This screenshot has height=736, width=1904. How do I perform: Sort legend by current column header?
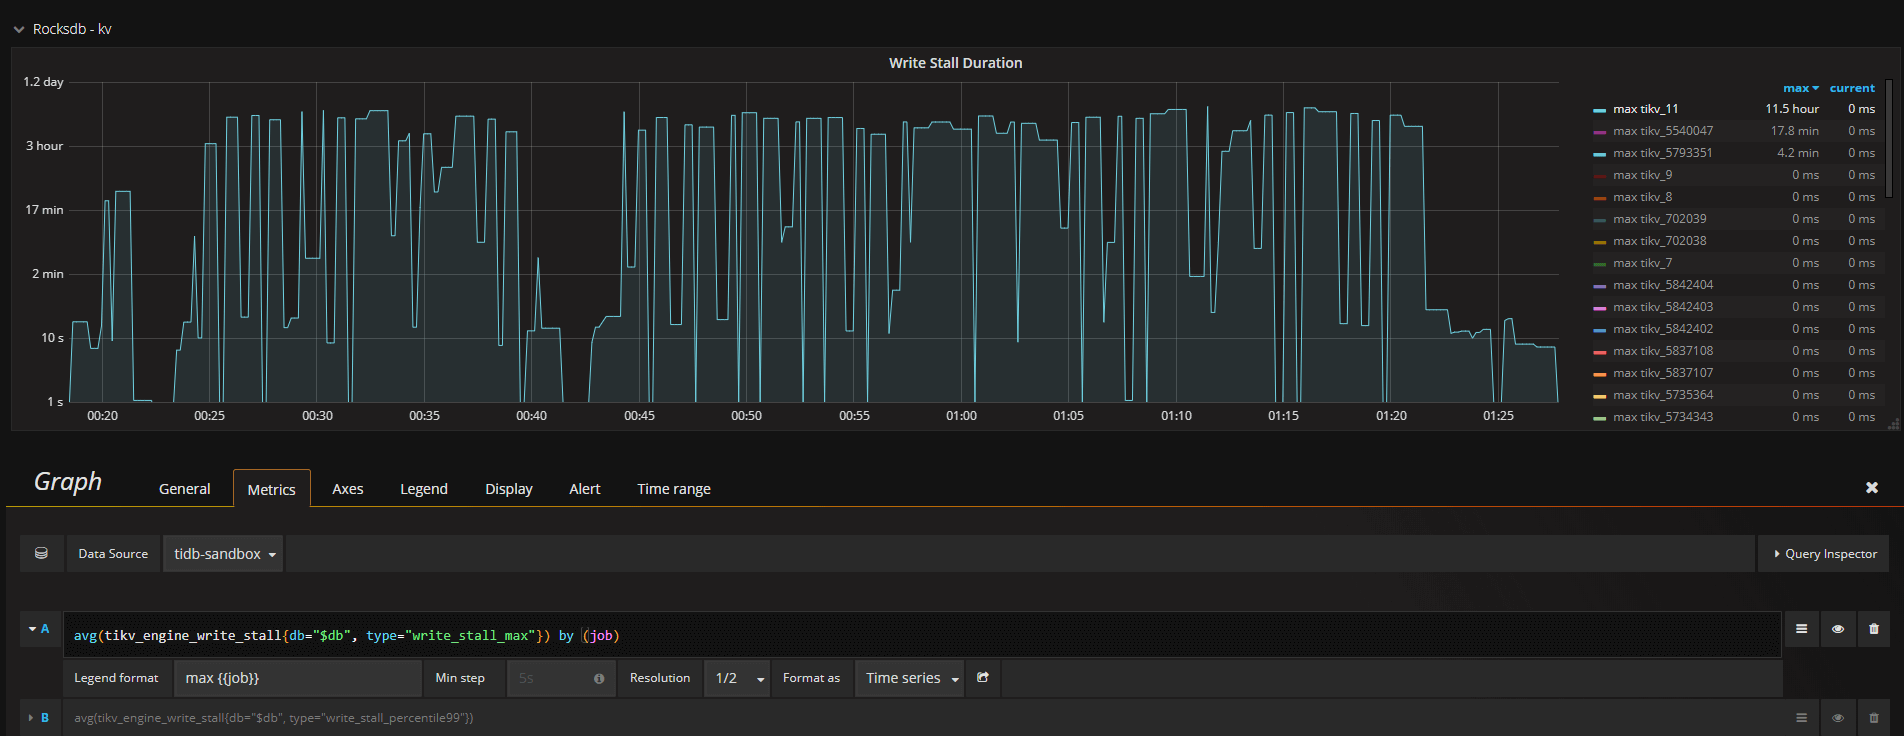(x=1852, y=88)
